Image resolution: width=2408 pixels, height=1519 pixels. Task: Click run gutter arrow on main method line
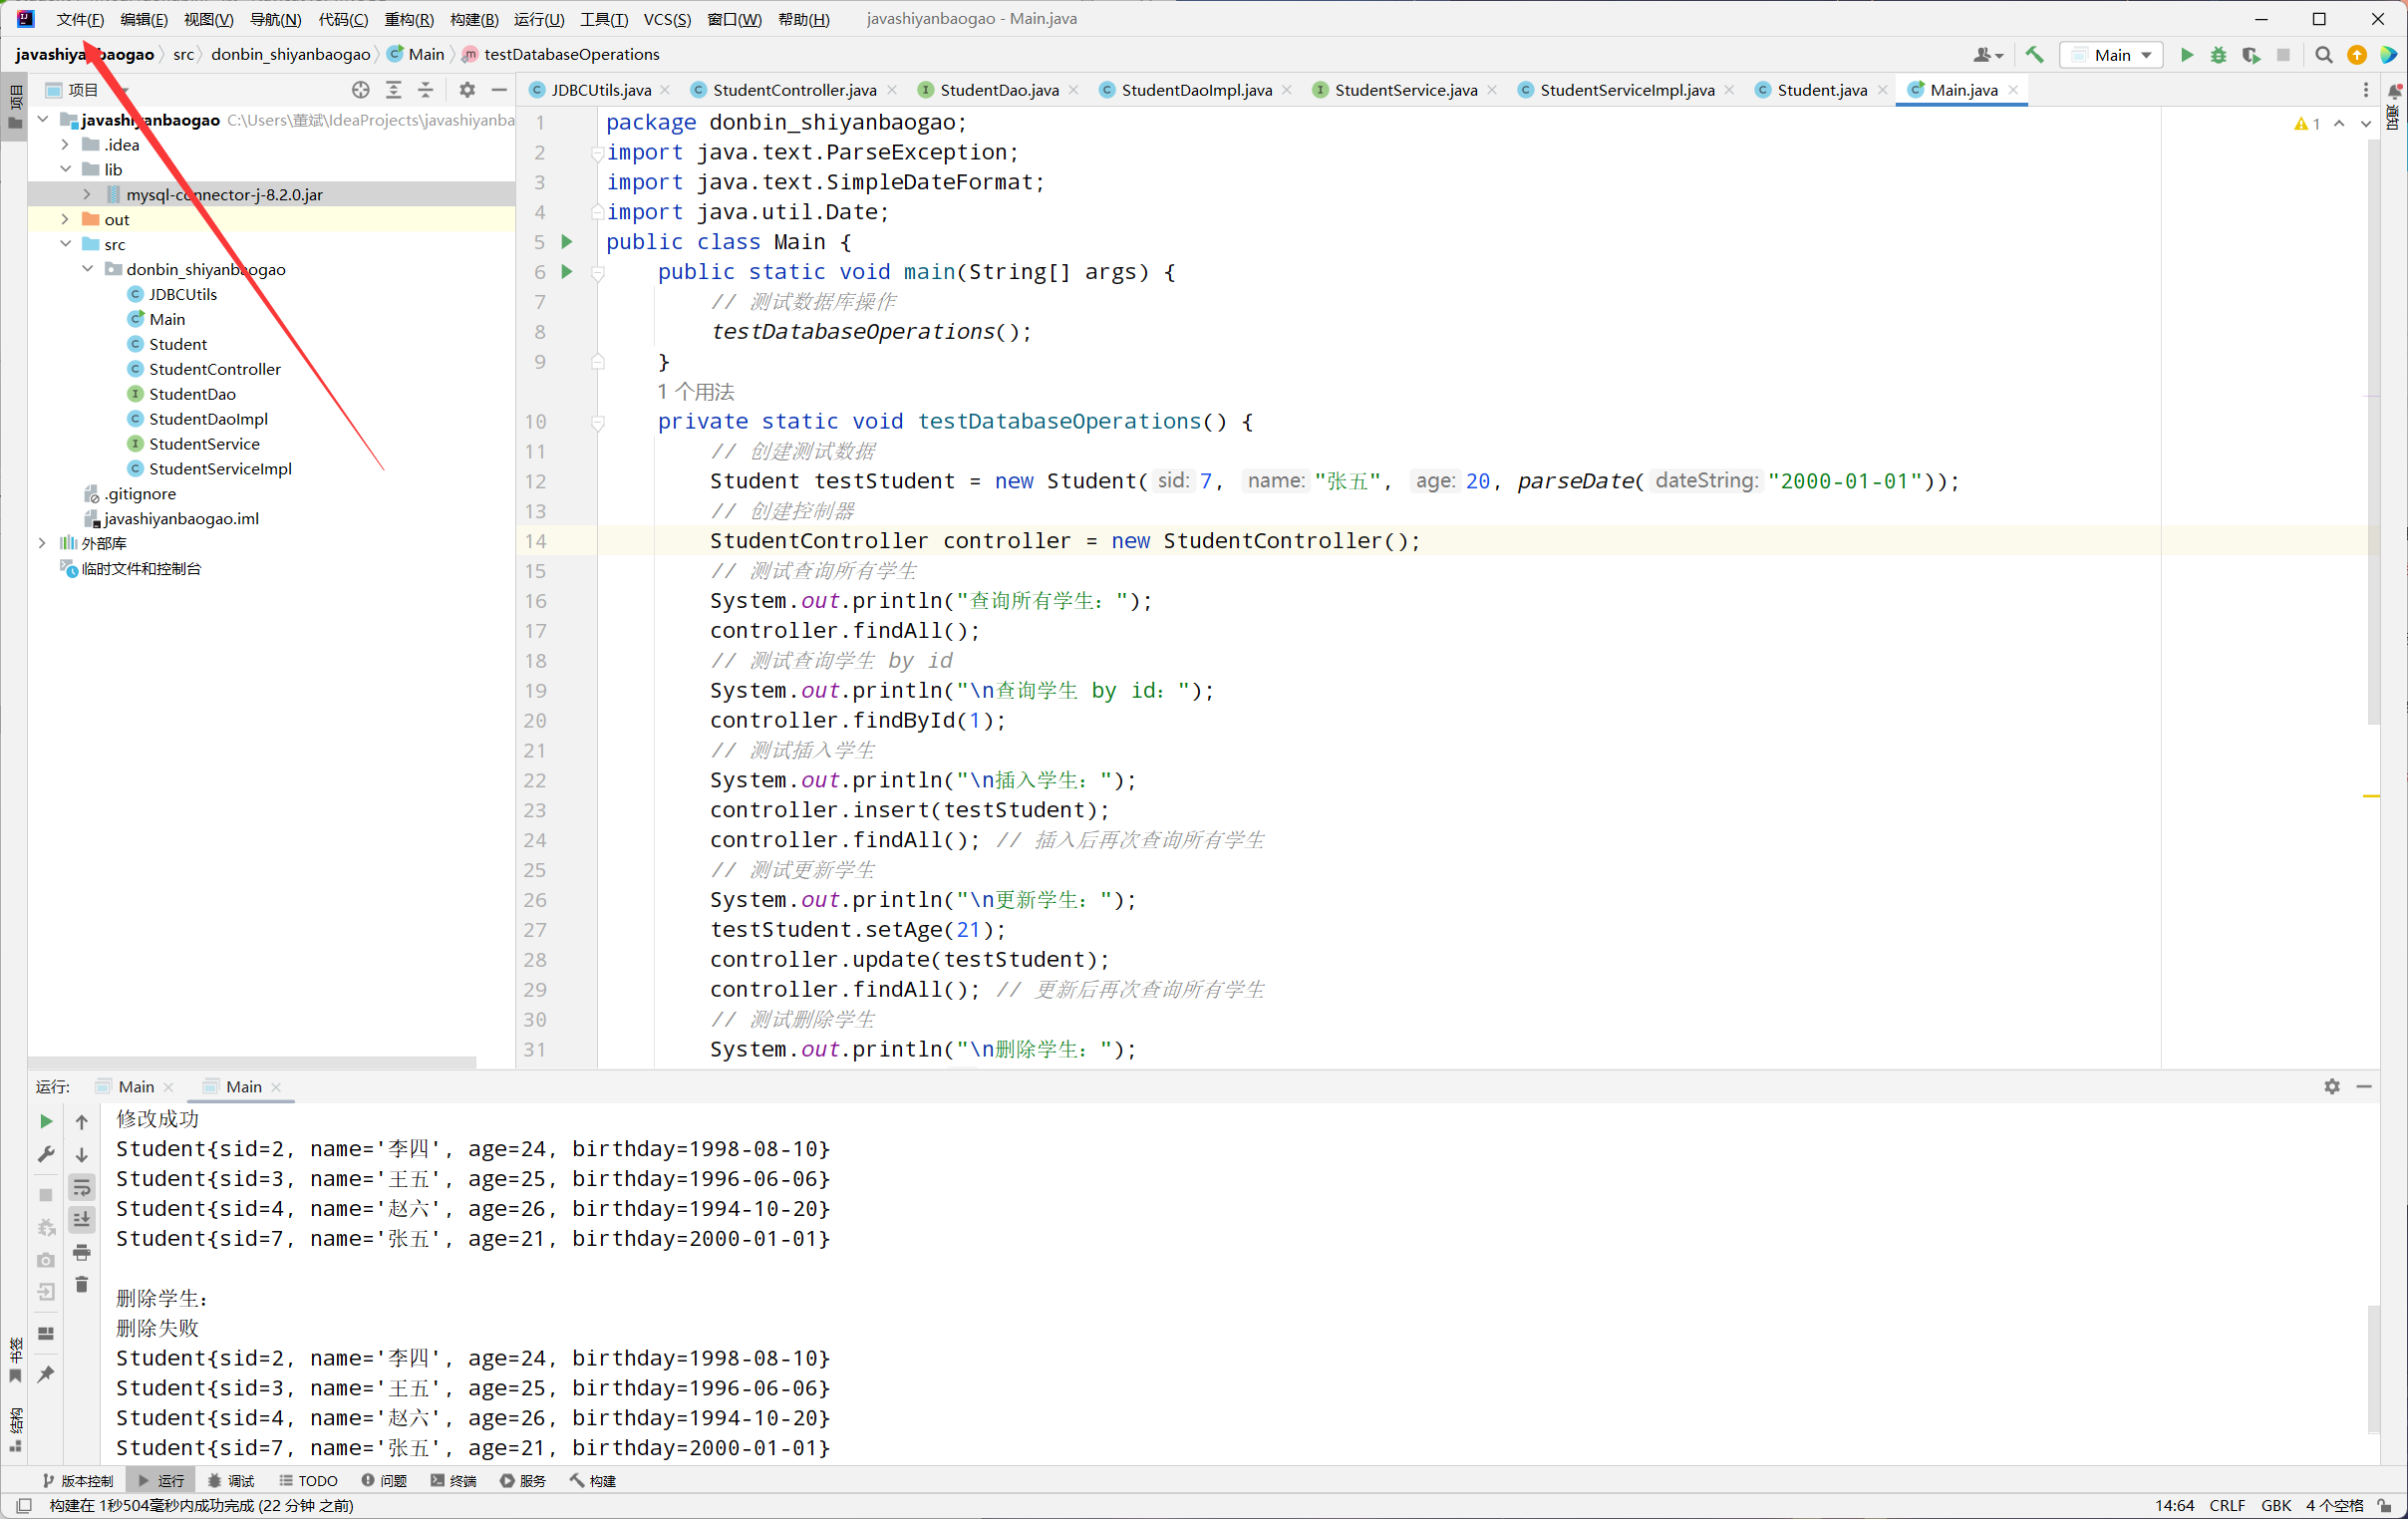(567, 272)
